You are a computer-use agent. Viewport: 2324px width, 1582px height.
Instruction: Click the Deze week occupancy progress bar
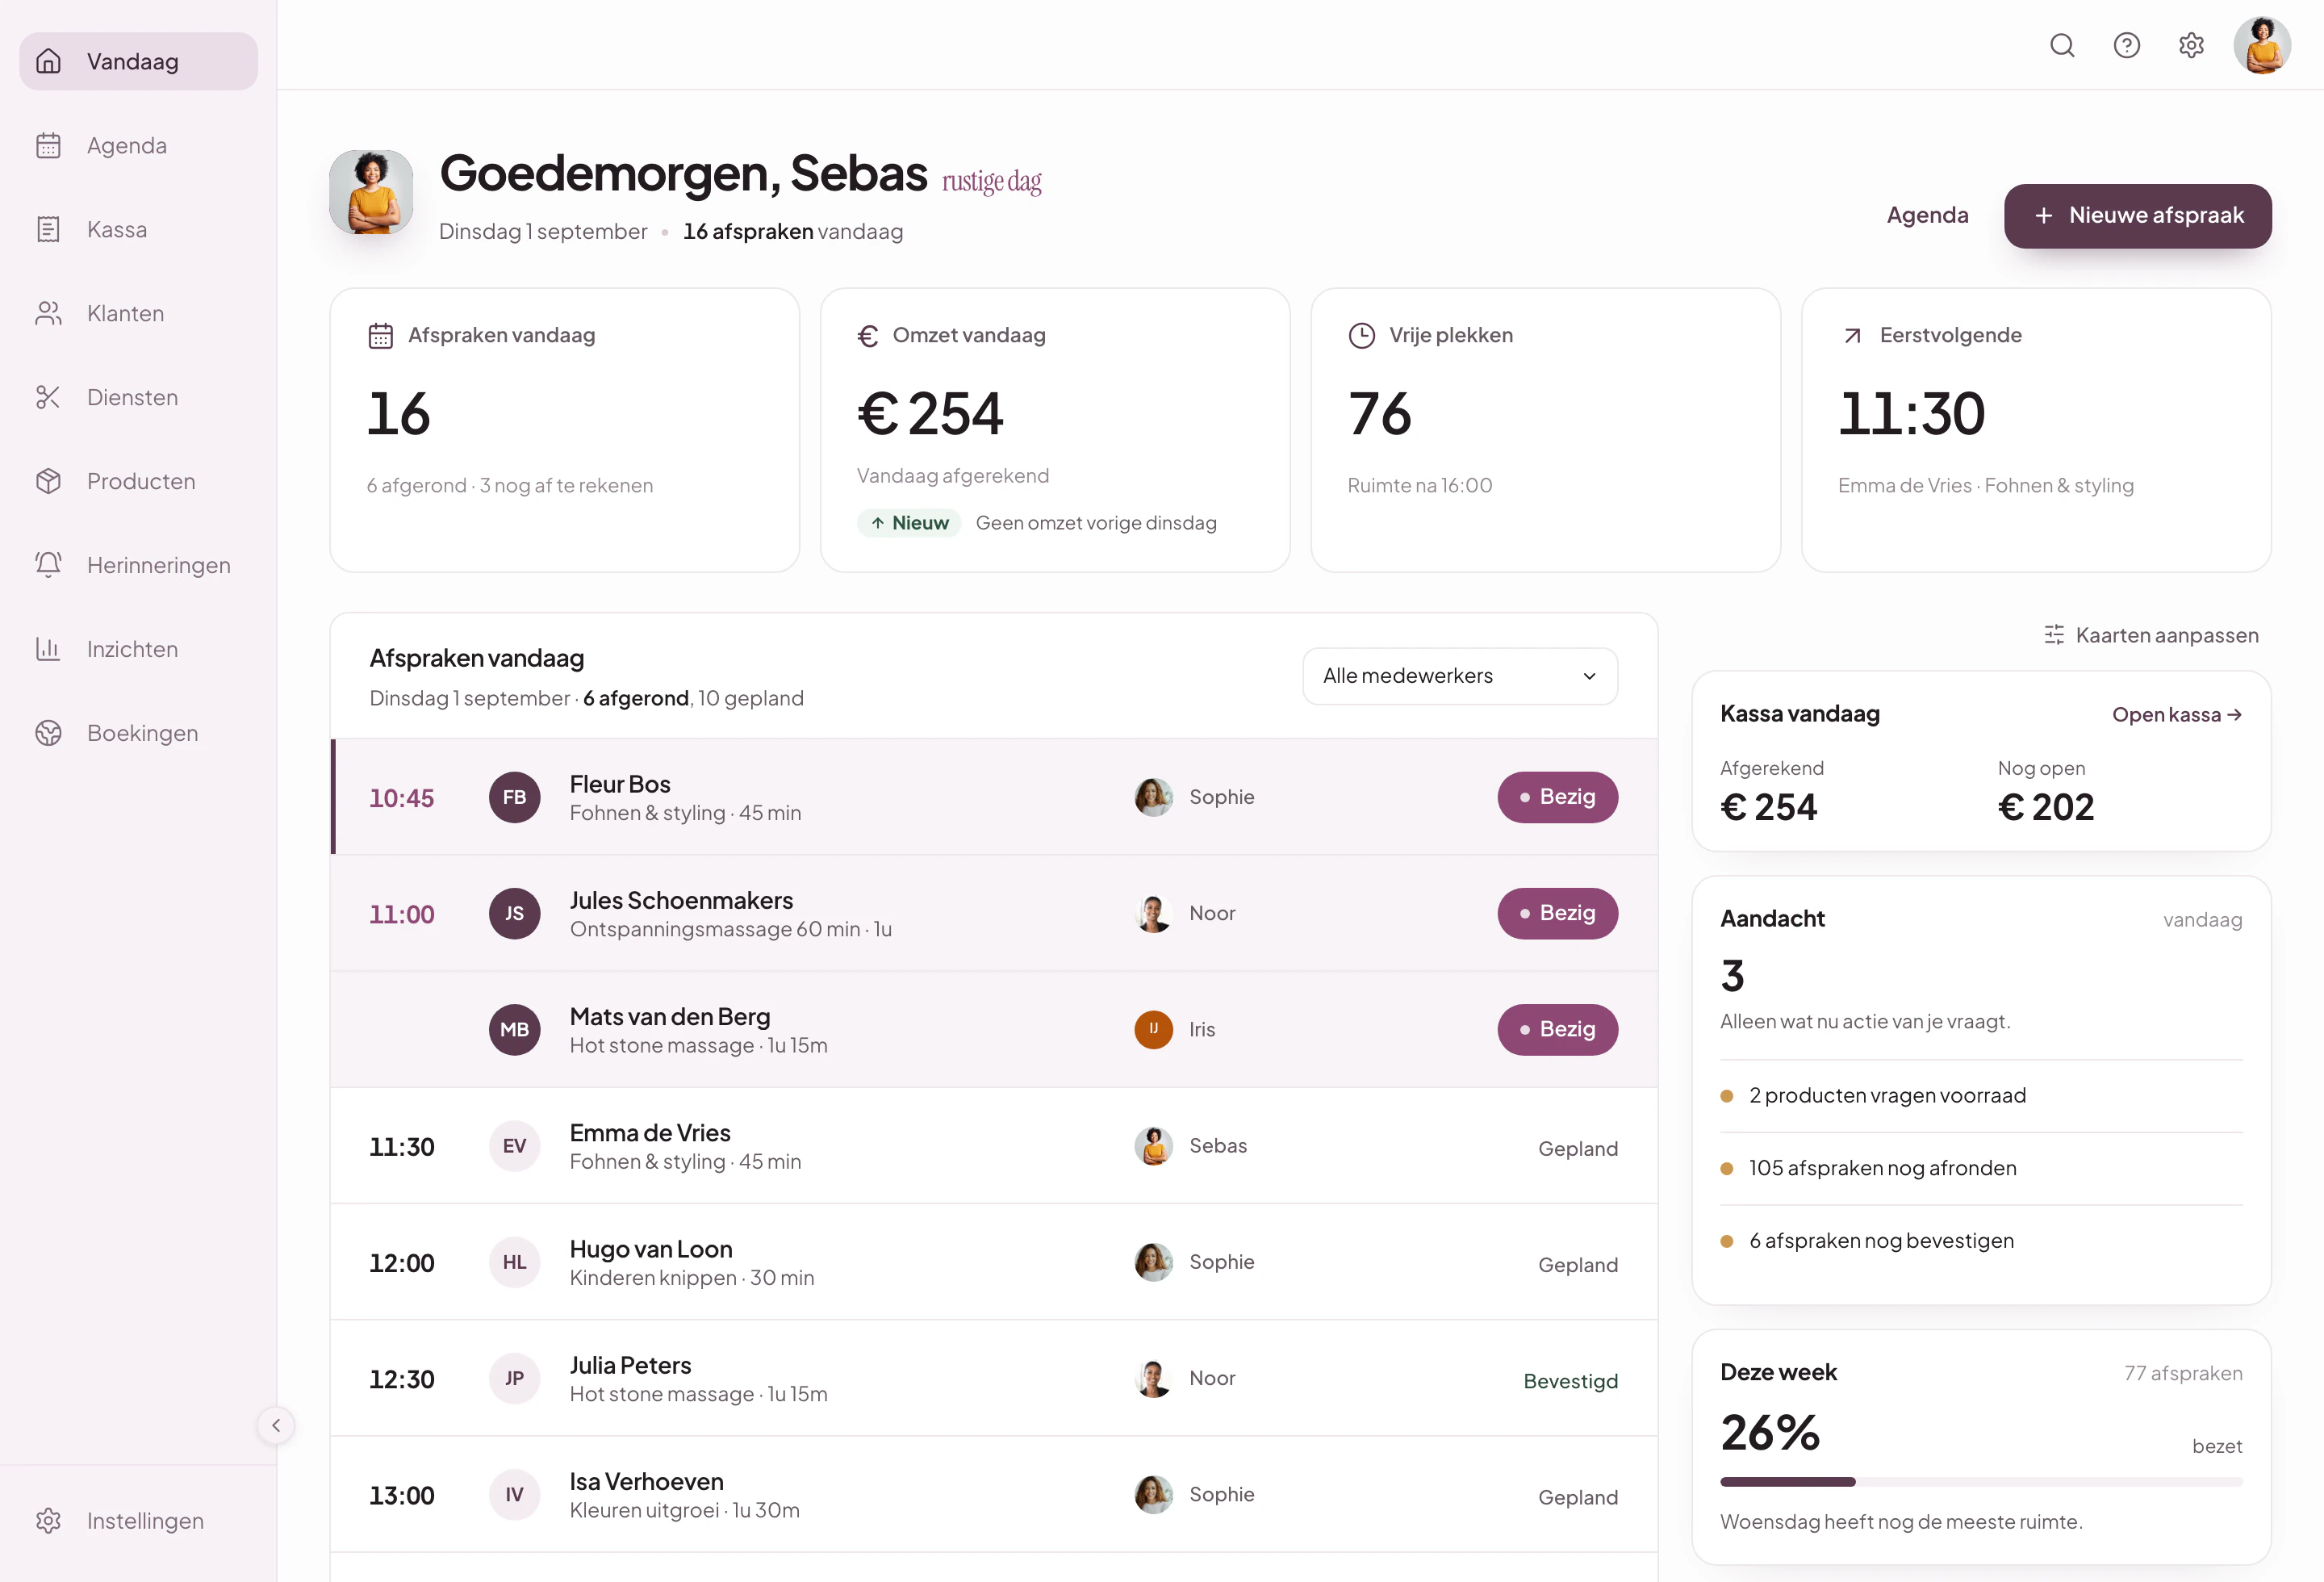pyautogui.click(x=1981, y=1481)
